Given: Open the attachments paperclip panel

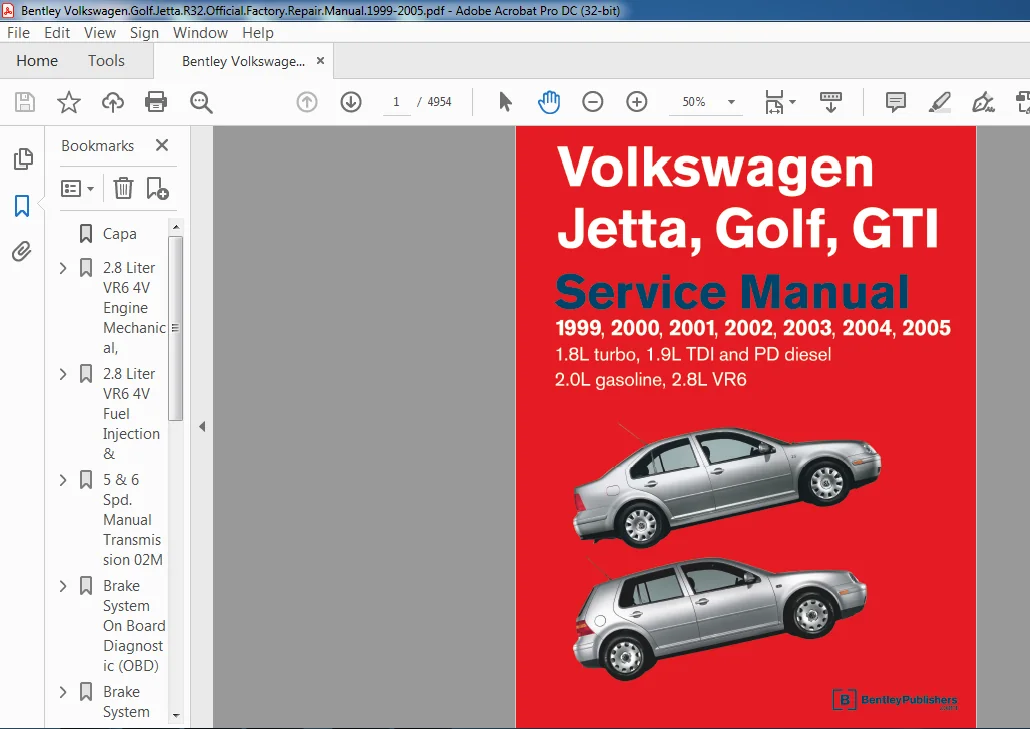Looking at the screenshot, I should 22,252.
